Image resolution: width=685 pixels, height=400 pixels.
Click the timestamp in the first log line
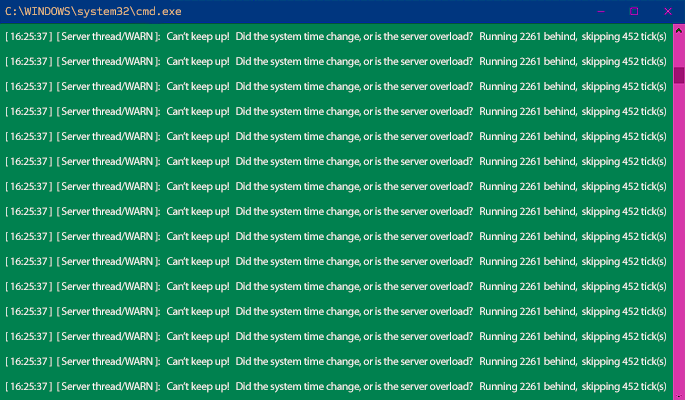tap(28, 36)
